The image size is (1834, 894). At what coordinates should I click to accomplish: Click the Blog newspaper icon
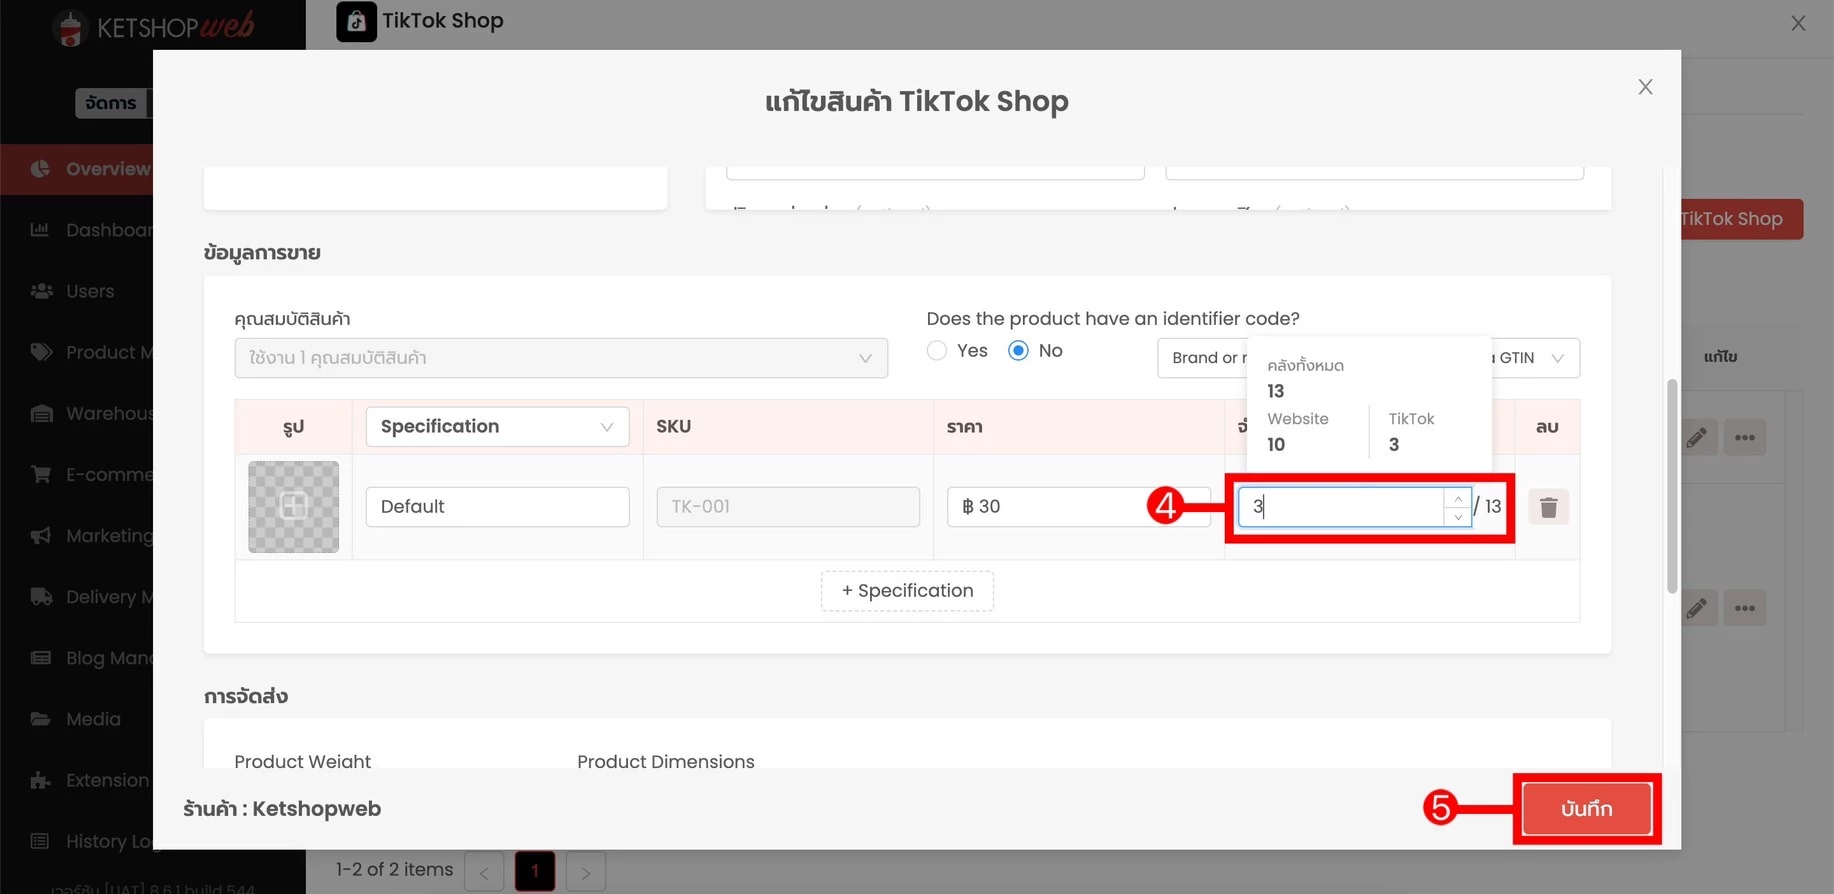[x=41, y=658]
